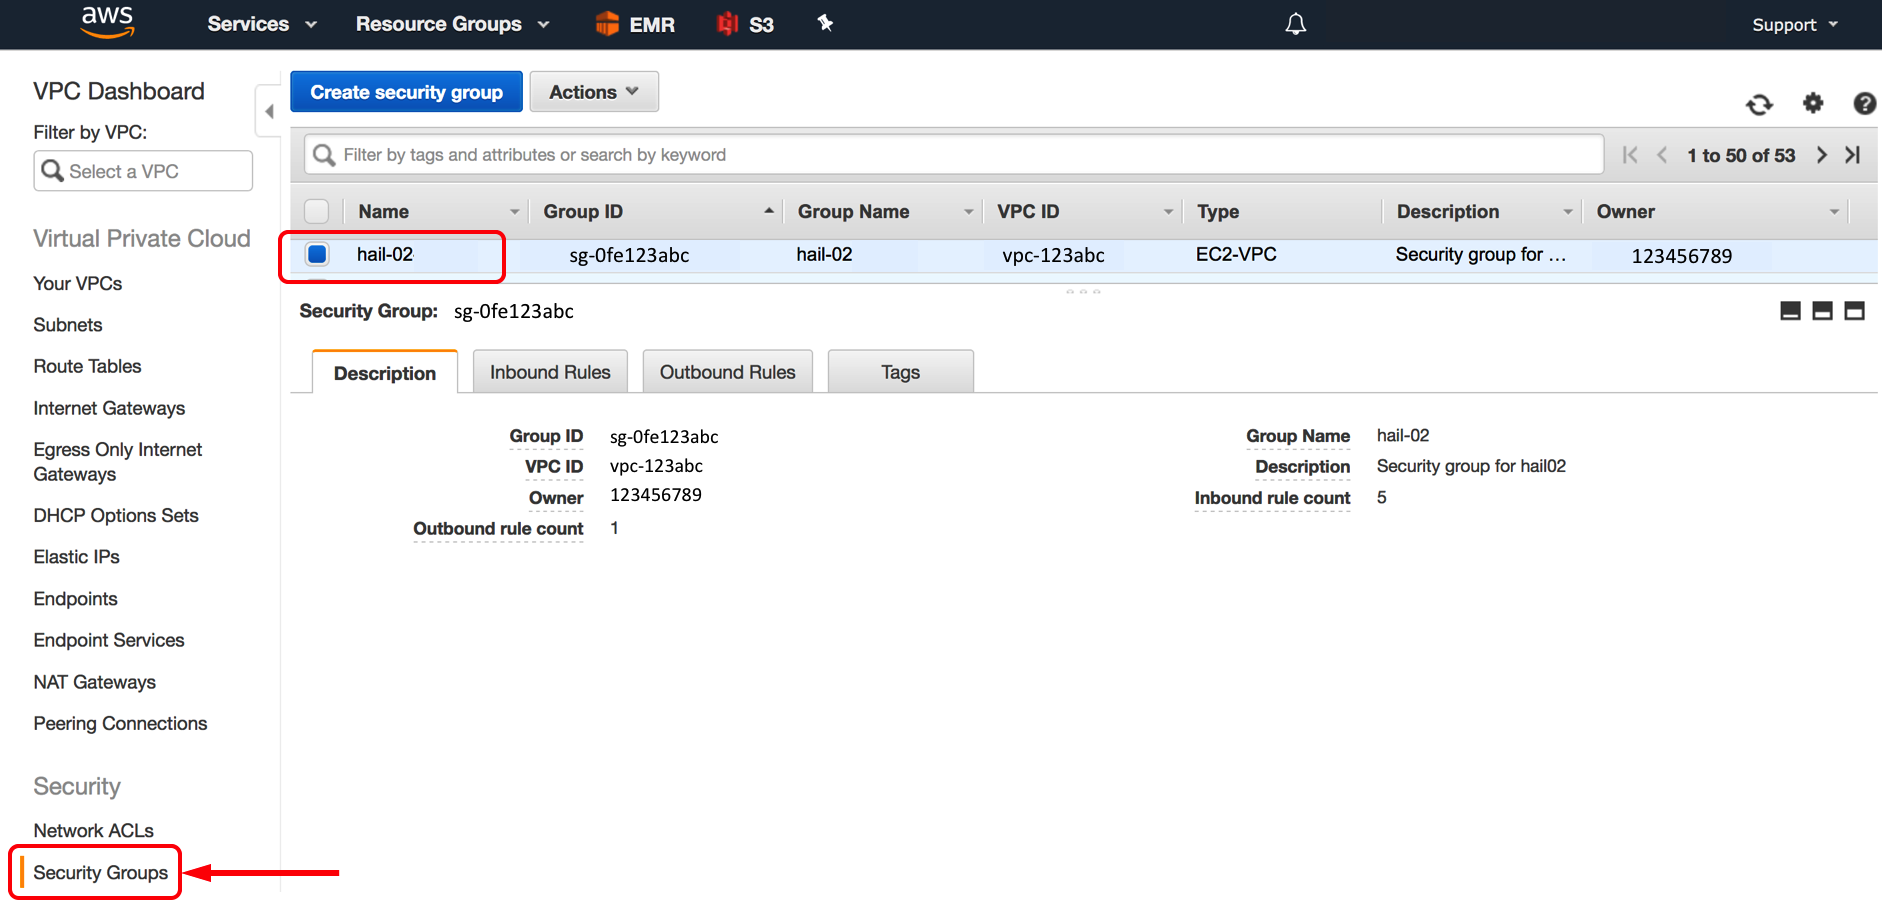The width and height of the screenshot is (1882, 902).
Task: Open Your VPCs in sidebar
Action: click(78, 284)
